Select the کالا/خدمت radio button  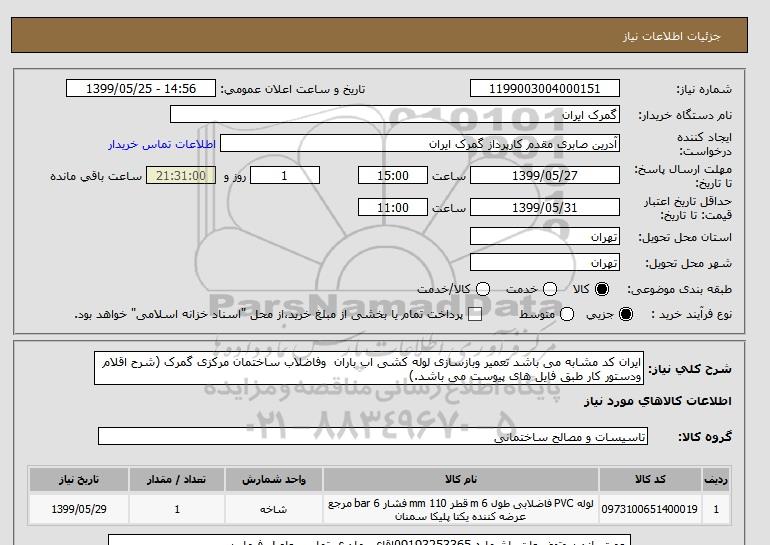483,289
